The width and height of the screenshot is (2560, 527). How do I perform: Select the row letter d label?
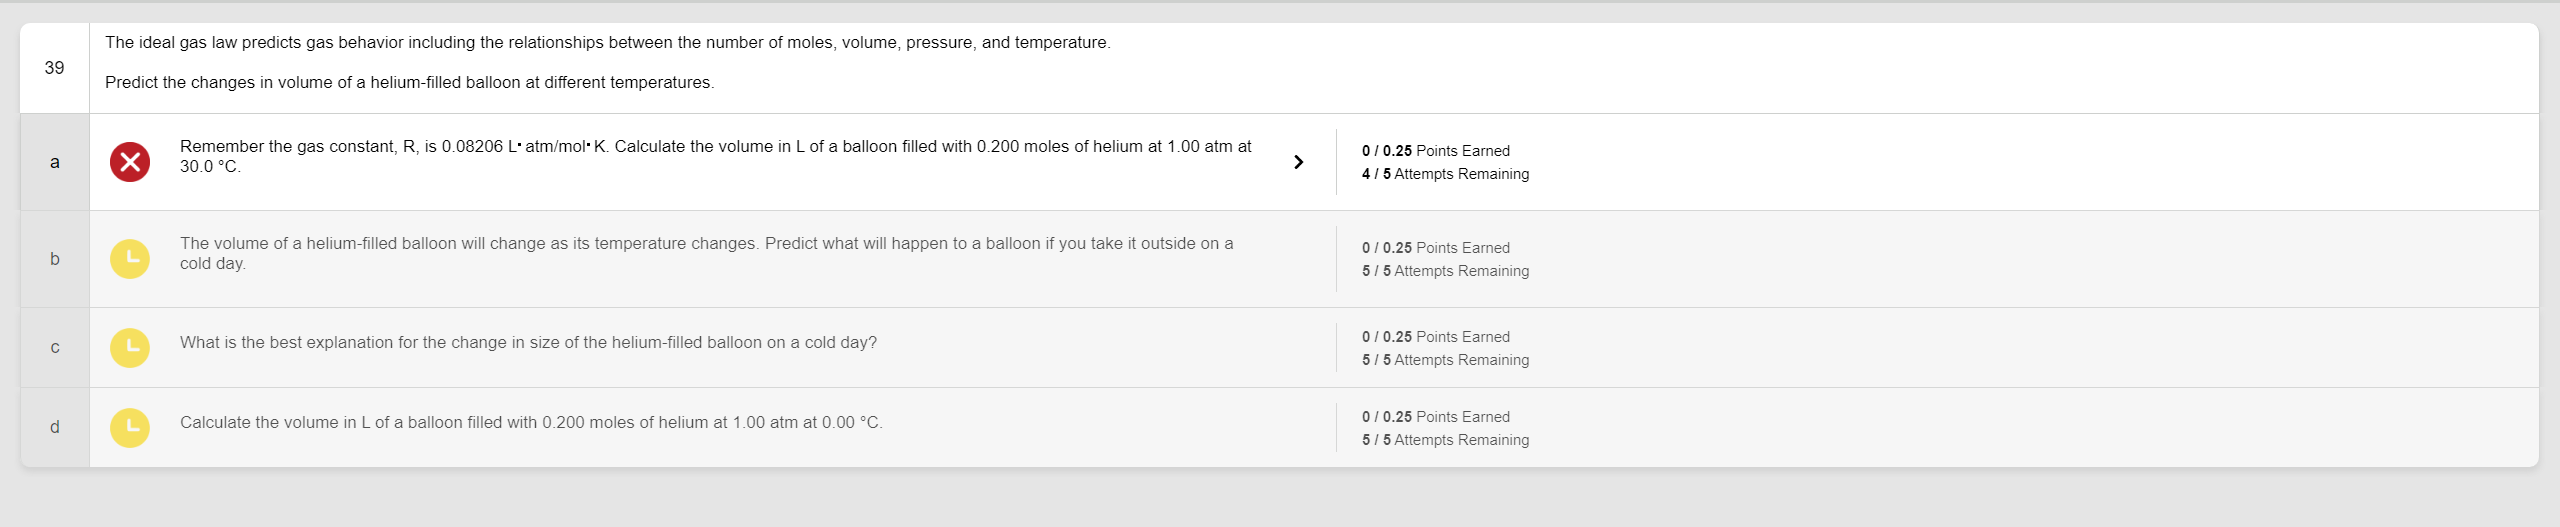(55, 427)
